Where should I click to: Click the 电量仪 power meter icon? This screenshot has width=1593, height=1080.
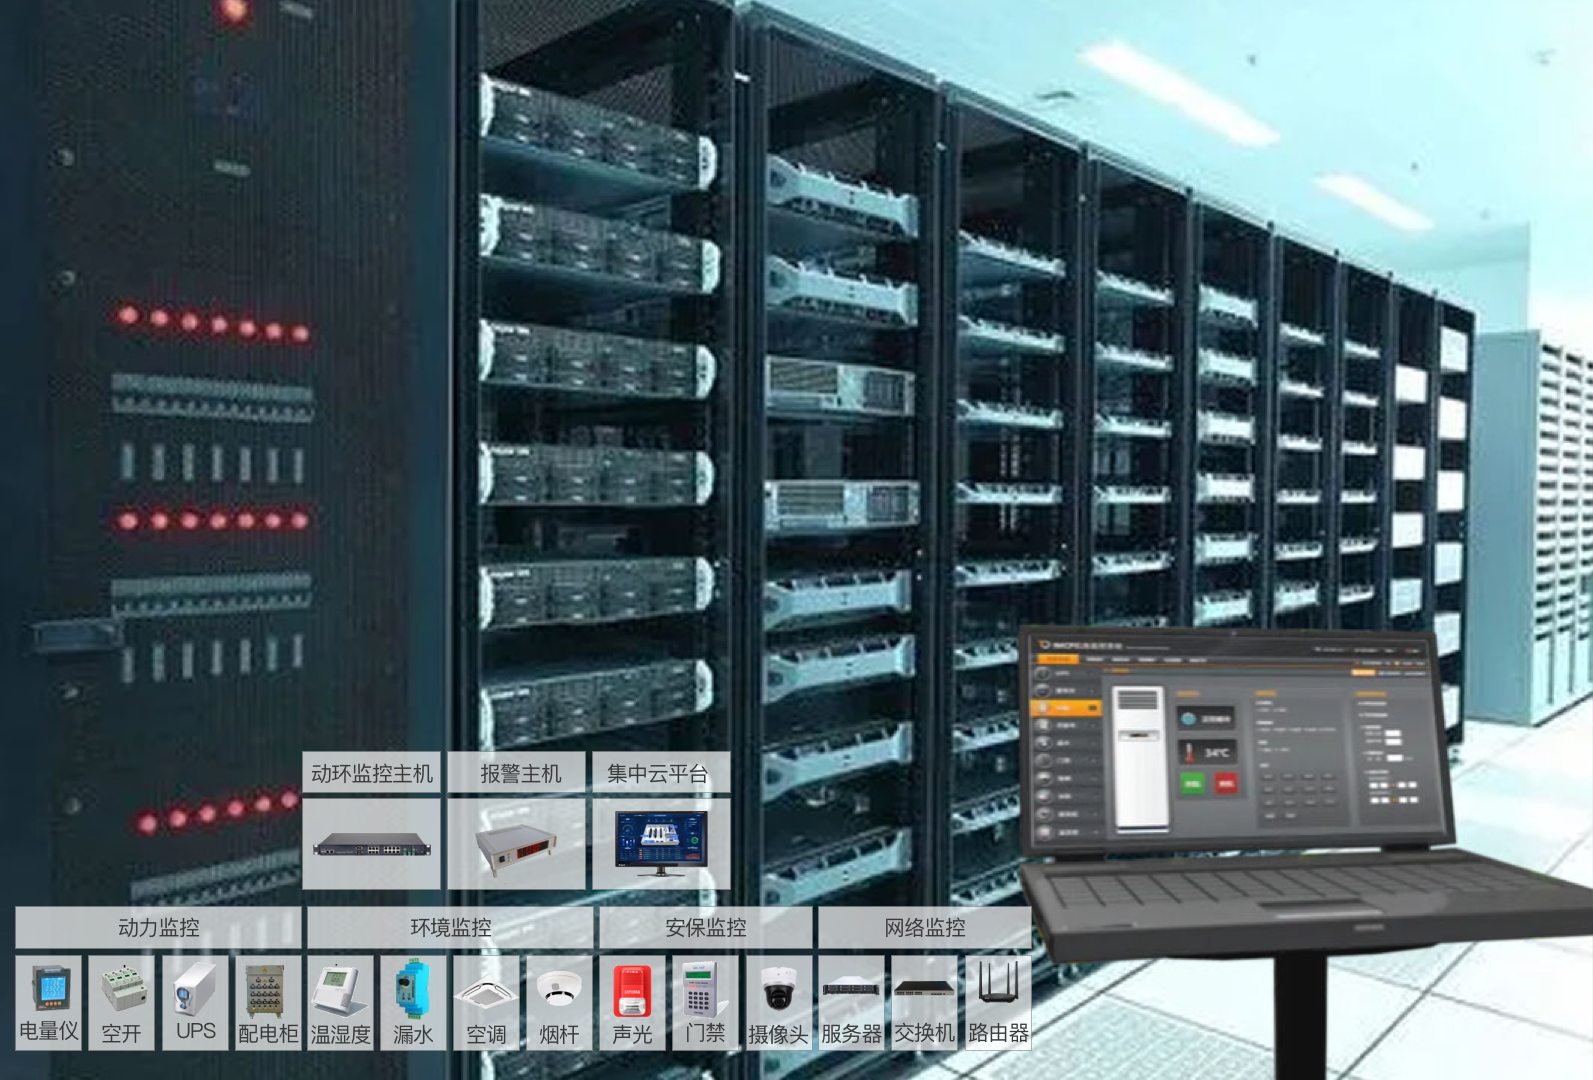pos(49,990)
